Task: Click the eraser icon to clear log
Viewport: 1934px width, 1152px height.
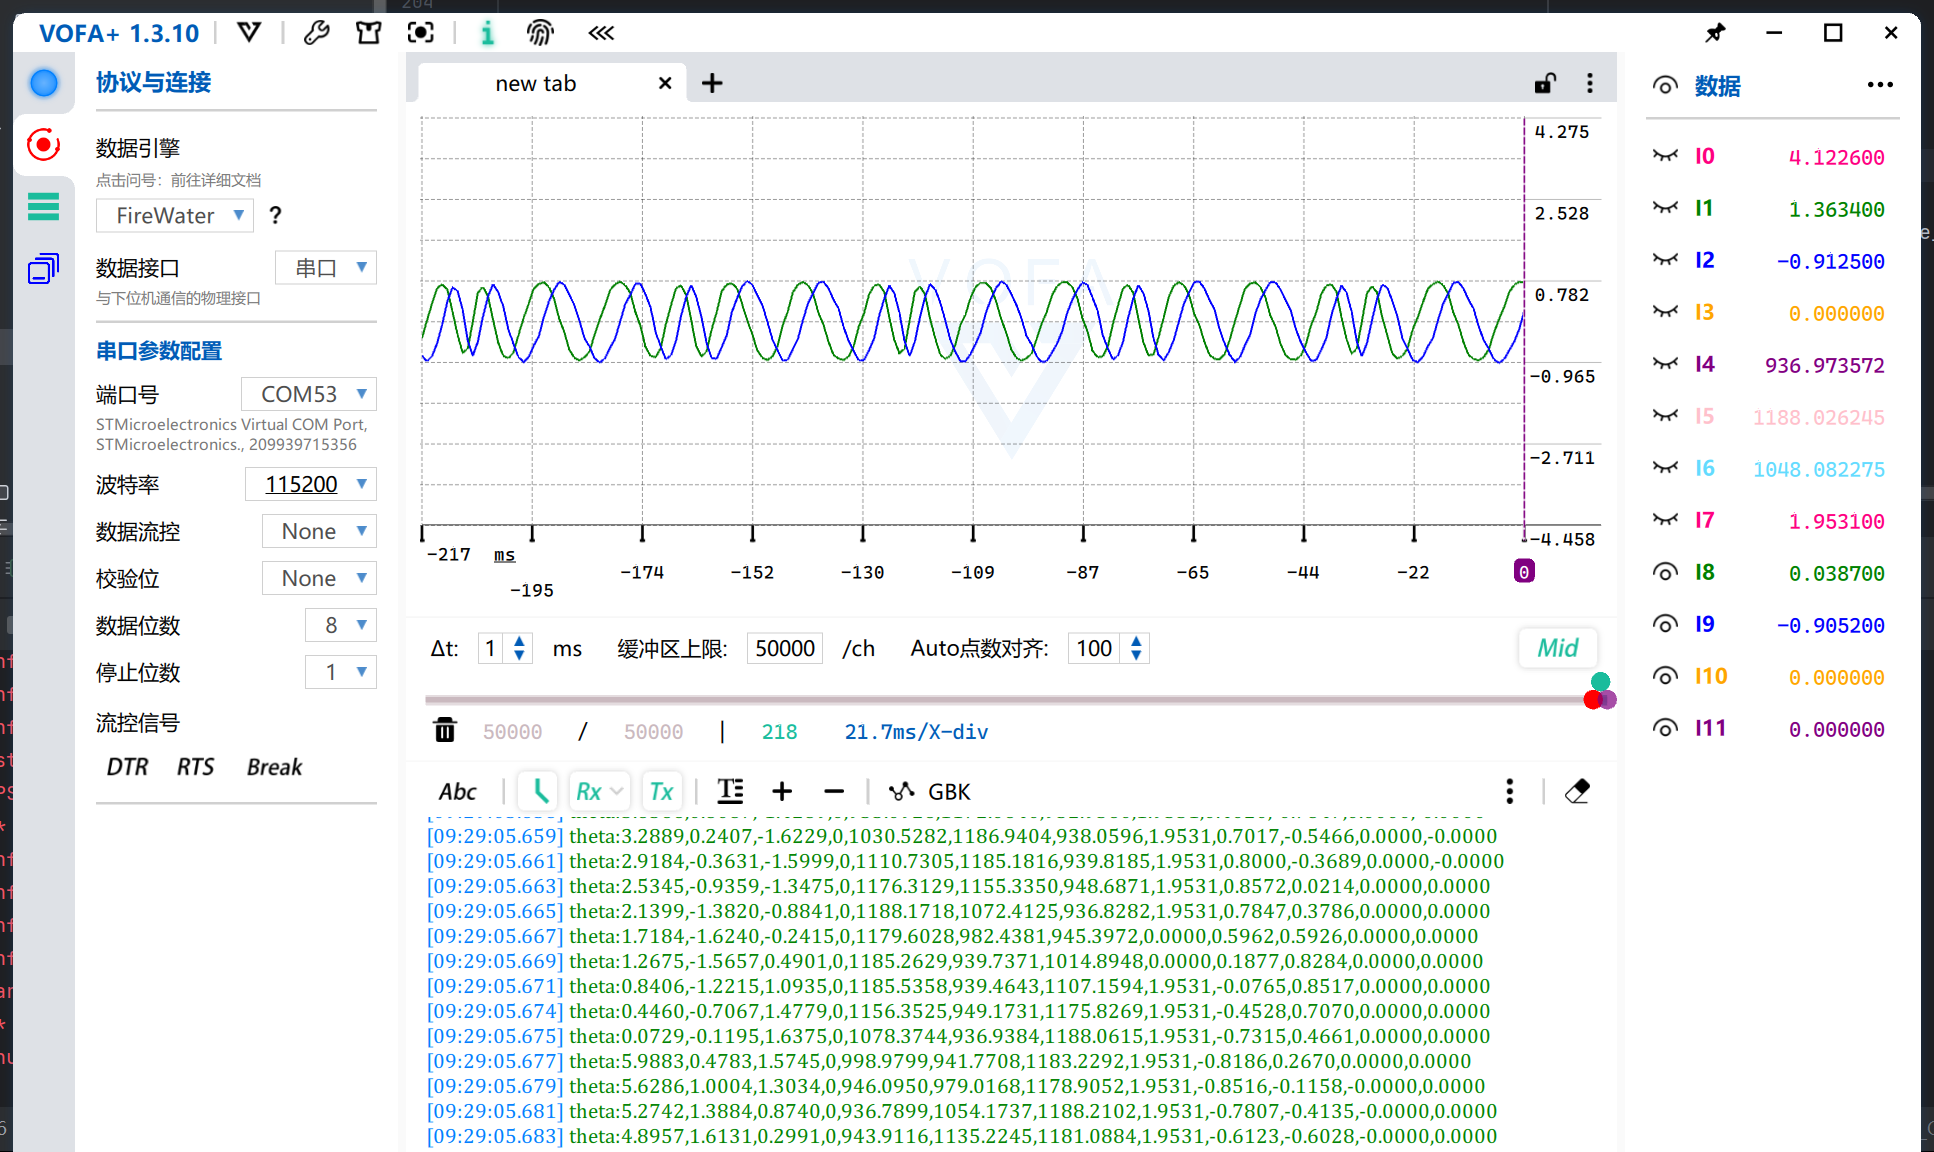Action: tap(1577, 791)
